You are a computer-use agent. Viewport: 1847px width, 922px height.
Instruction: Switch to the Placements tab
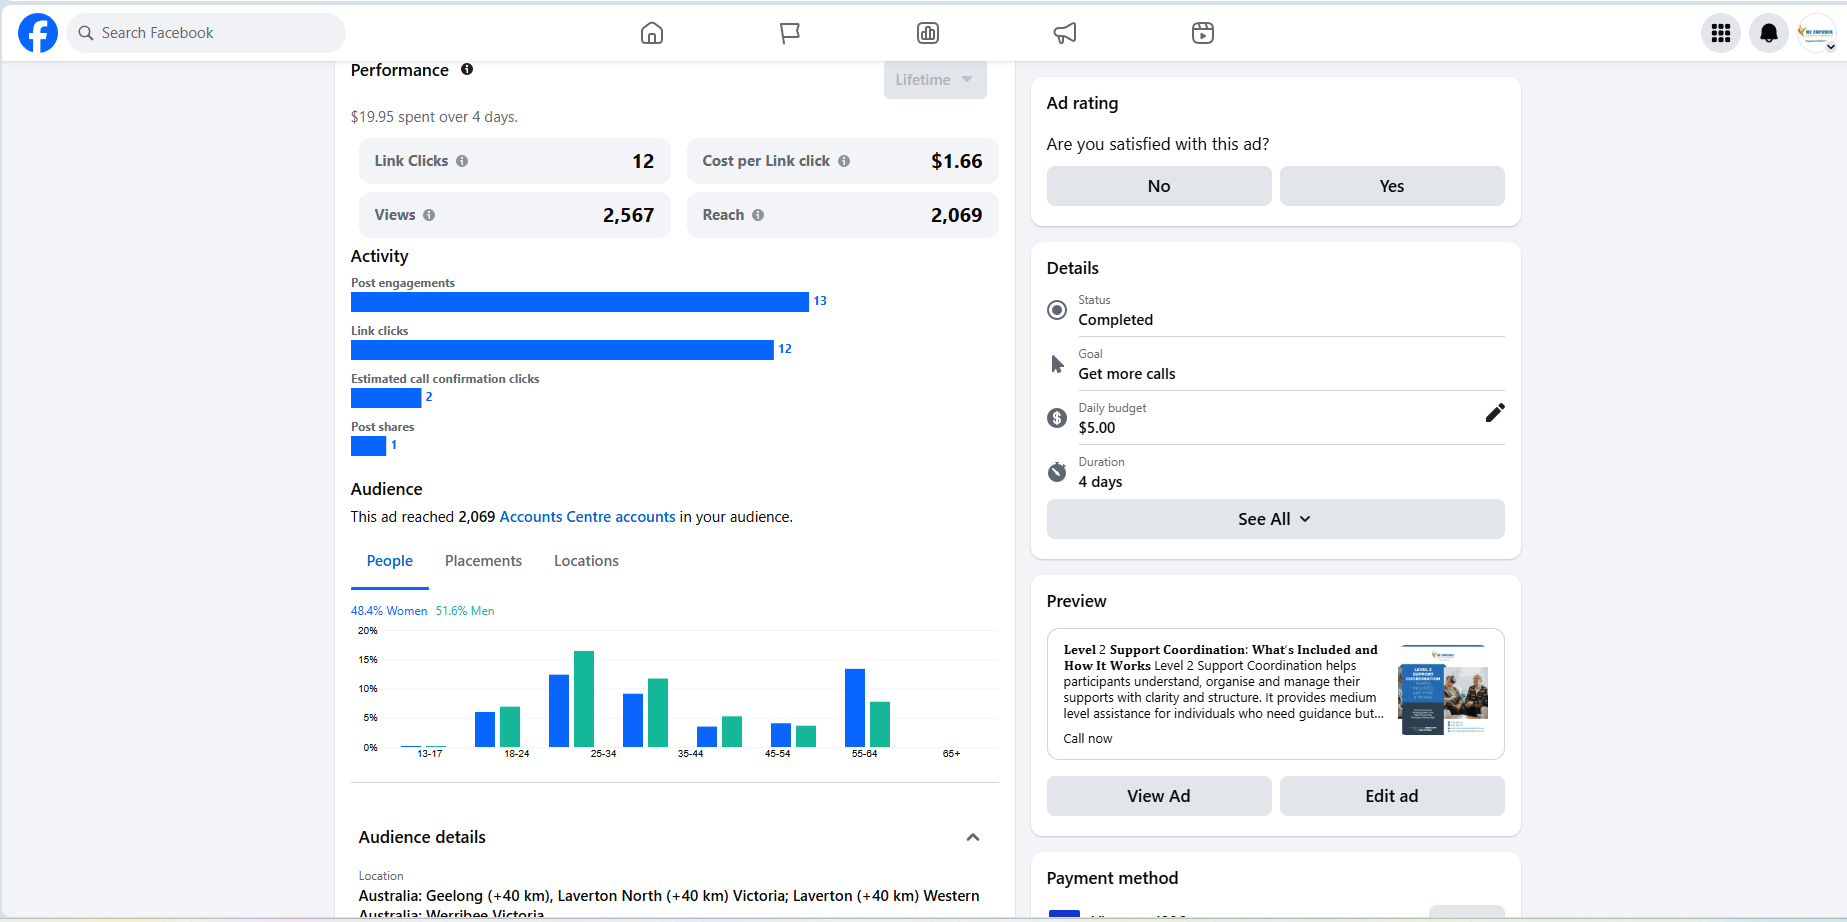tap(483, 561)
